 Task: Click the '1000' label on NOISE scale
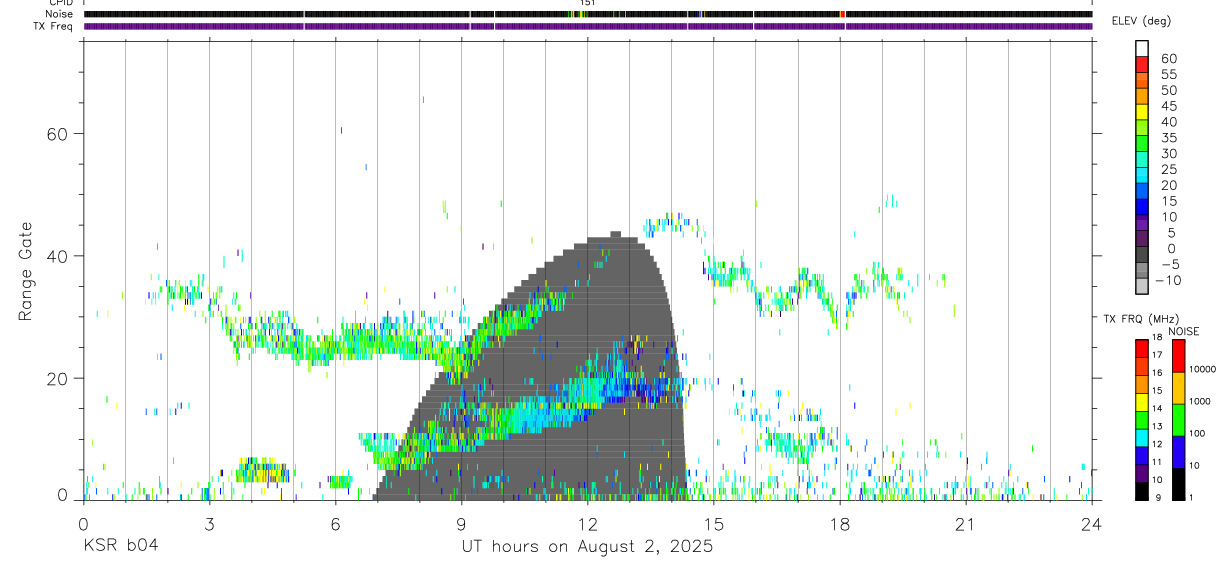[1202, 402]
